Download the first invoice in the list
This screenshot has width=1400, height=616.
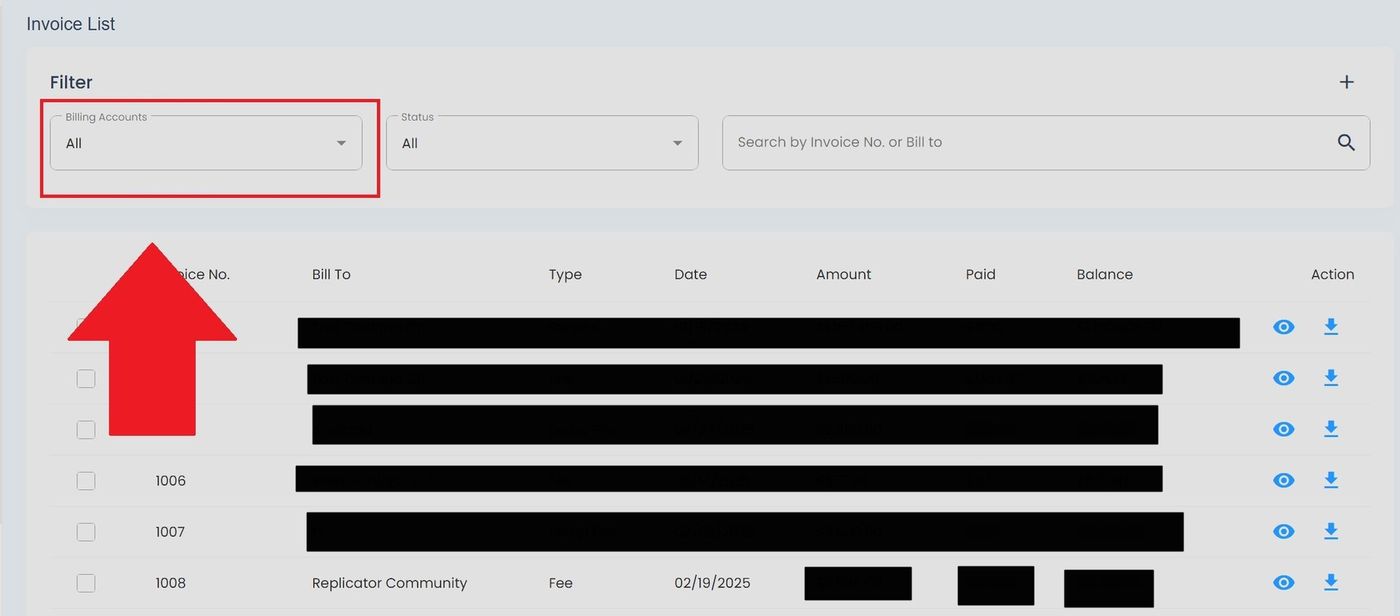(1330, 327)
